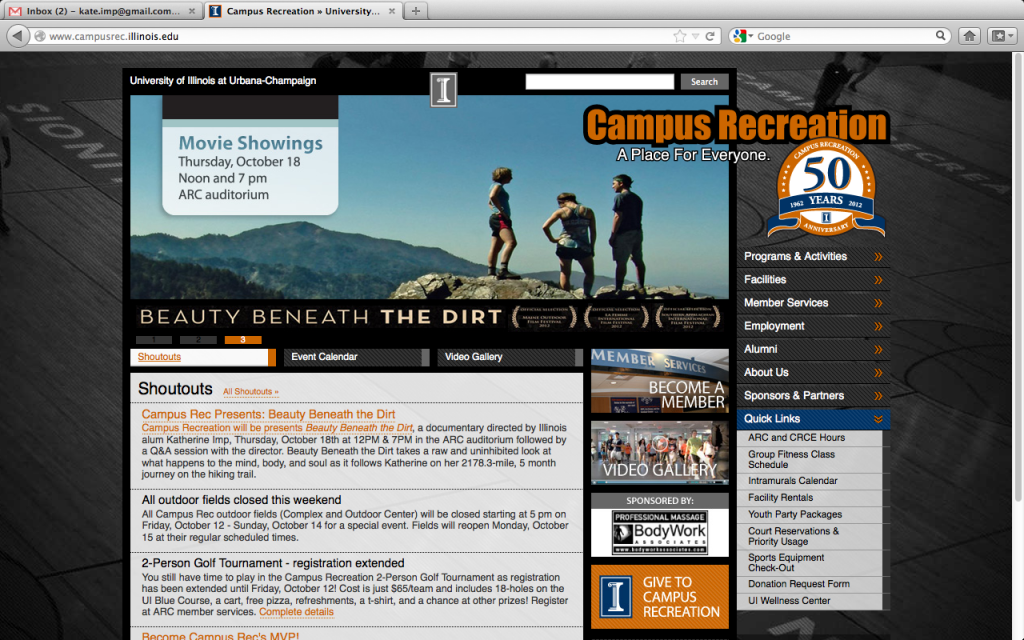Show slide 1 of the banner
The image size is (1024, 640).
pyautogui.click(x=153, y=340)
